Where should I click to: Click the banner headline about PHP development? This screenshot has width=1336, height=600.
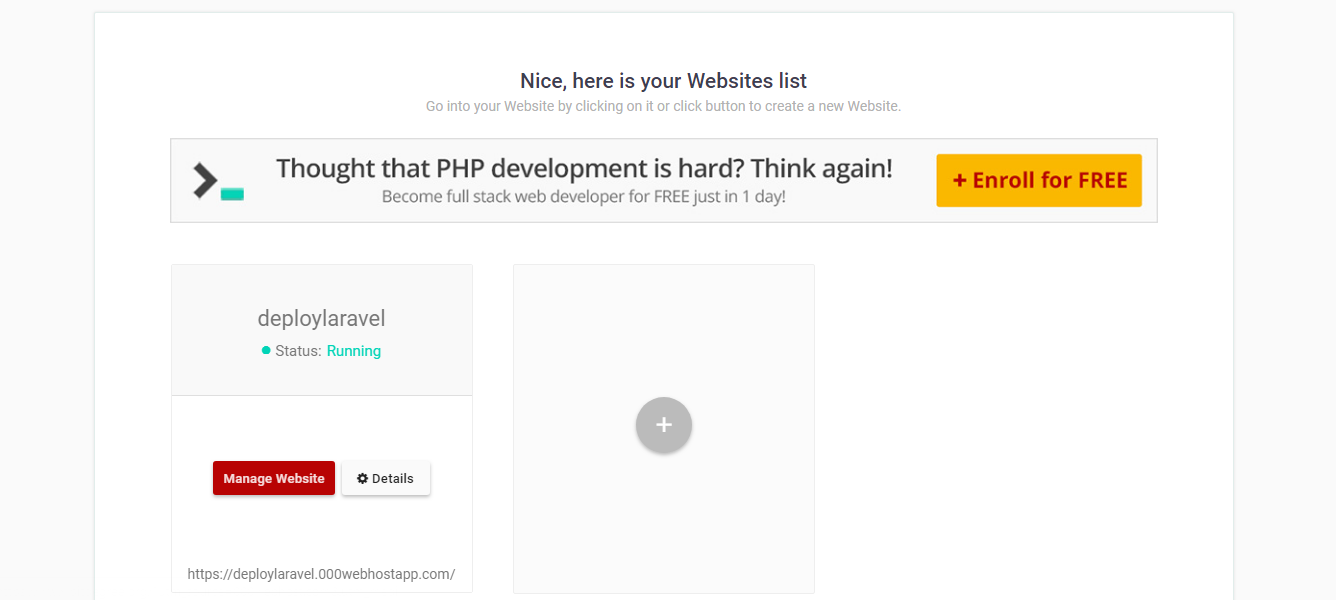(584, 168)
